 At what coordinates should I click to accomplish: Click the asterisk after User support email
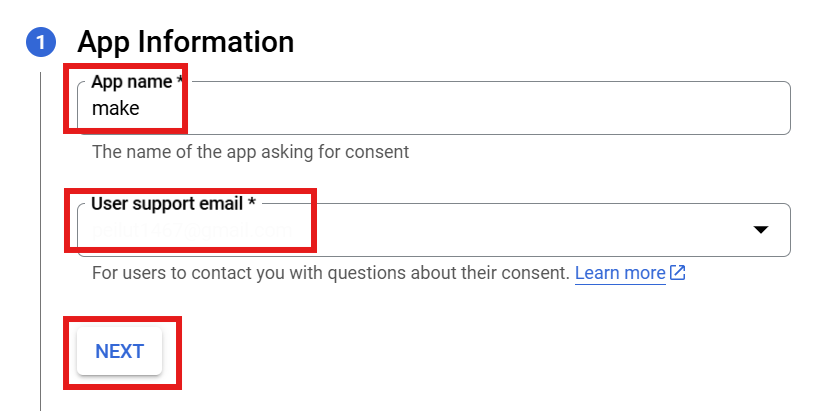252,203
